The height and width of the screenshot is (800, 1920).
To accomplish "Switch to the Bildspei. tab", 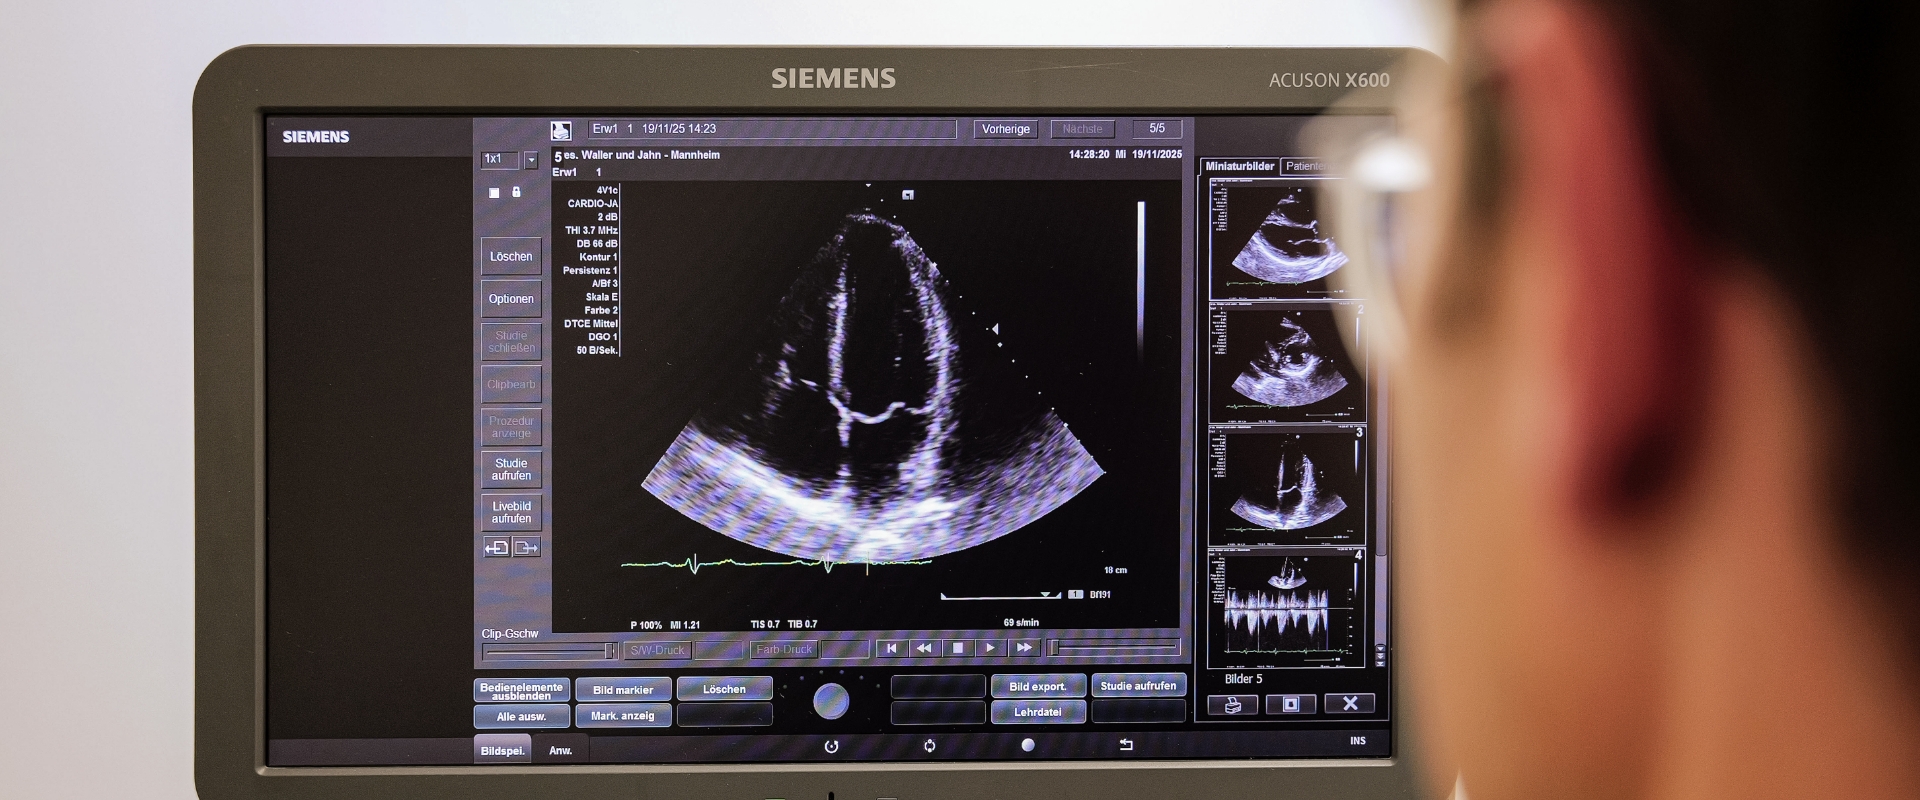I will tap(502, 750).
